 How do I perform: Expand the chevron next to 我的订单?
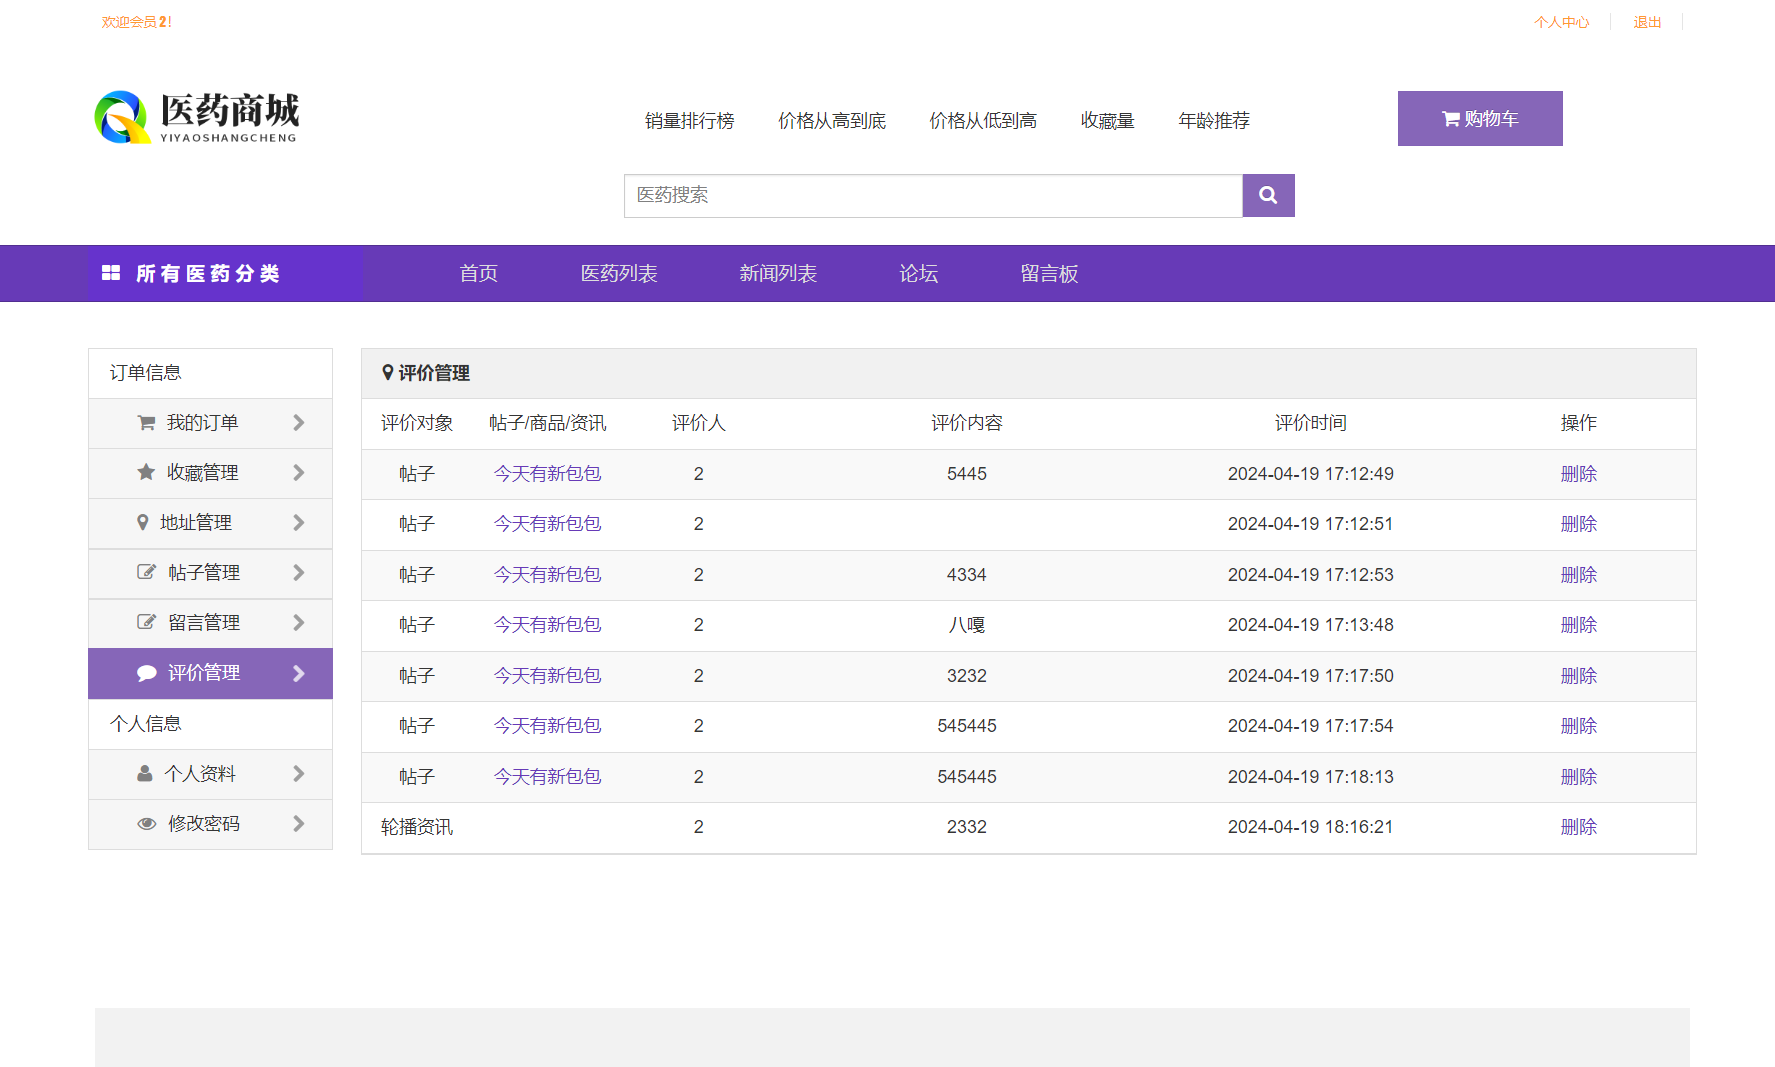pos(298,422)
